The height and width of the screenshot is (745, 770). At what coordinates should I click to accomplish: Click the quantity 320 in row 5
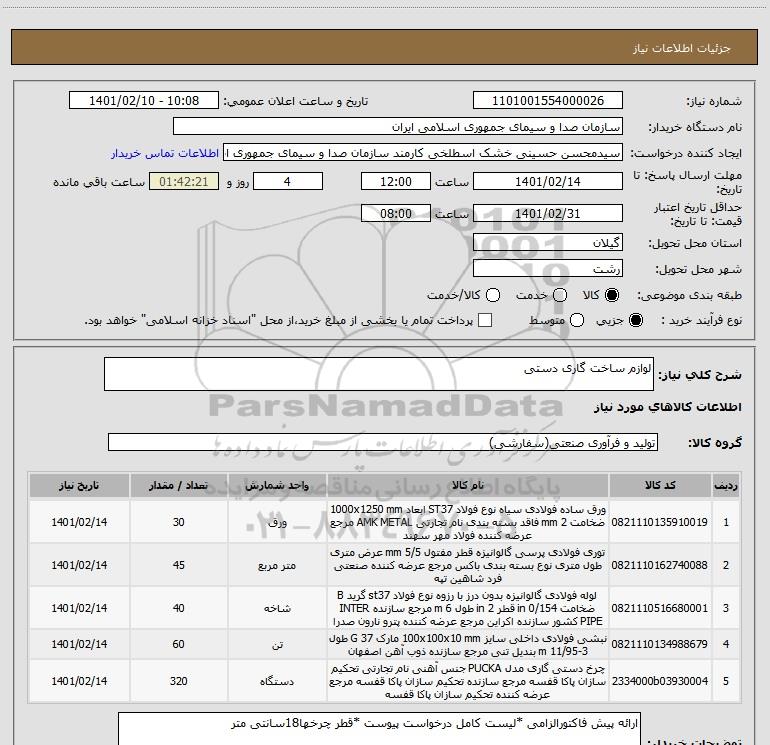179,681
